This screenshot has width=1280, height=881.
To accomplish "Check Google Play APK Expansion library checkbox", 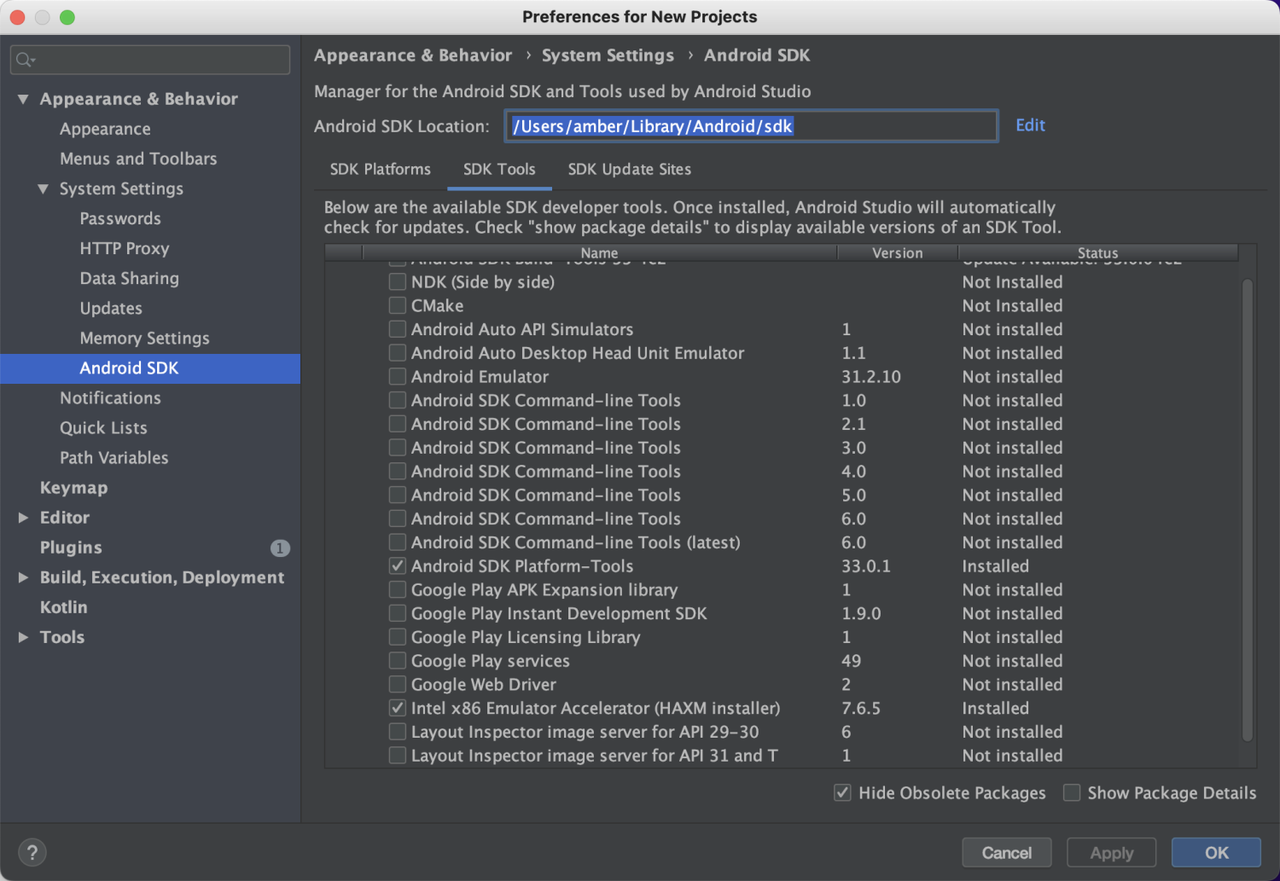I will tap(397, 590).
